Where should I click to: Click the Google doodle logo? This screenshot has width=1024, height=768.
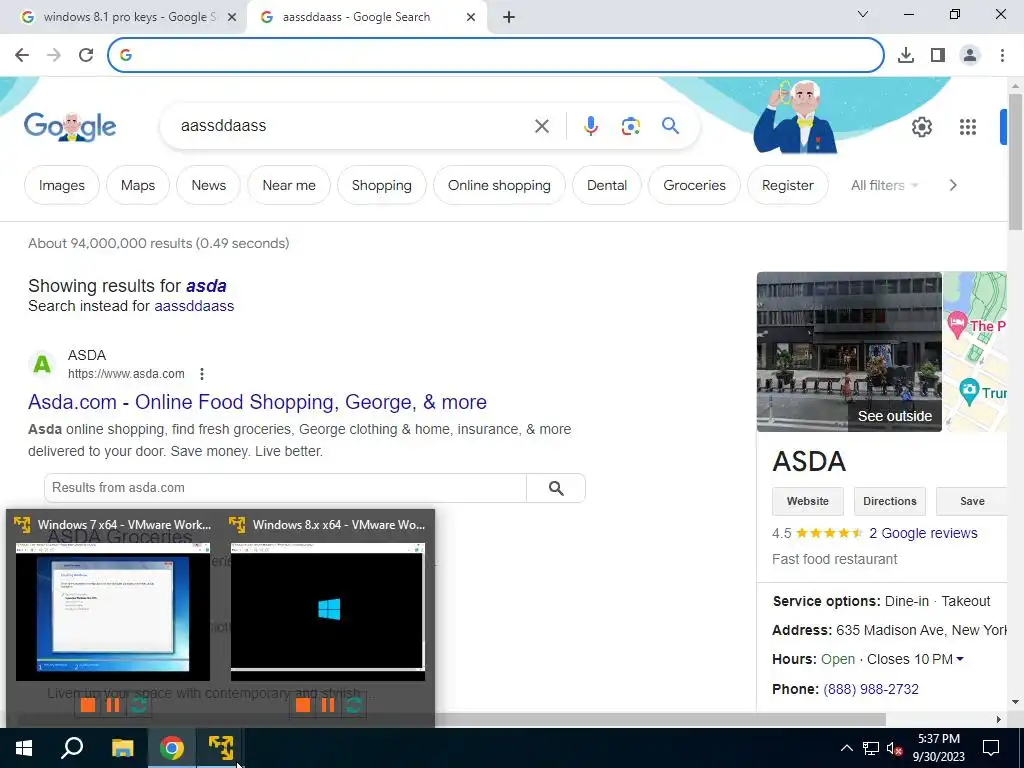[x=70, y=127]
